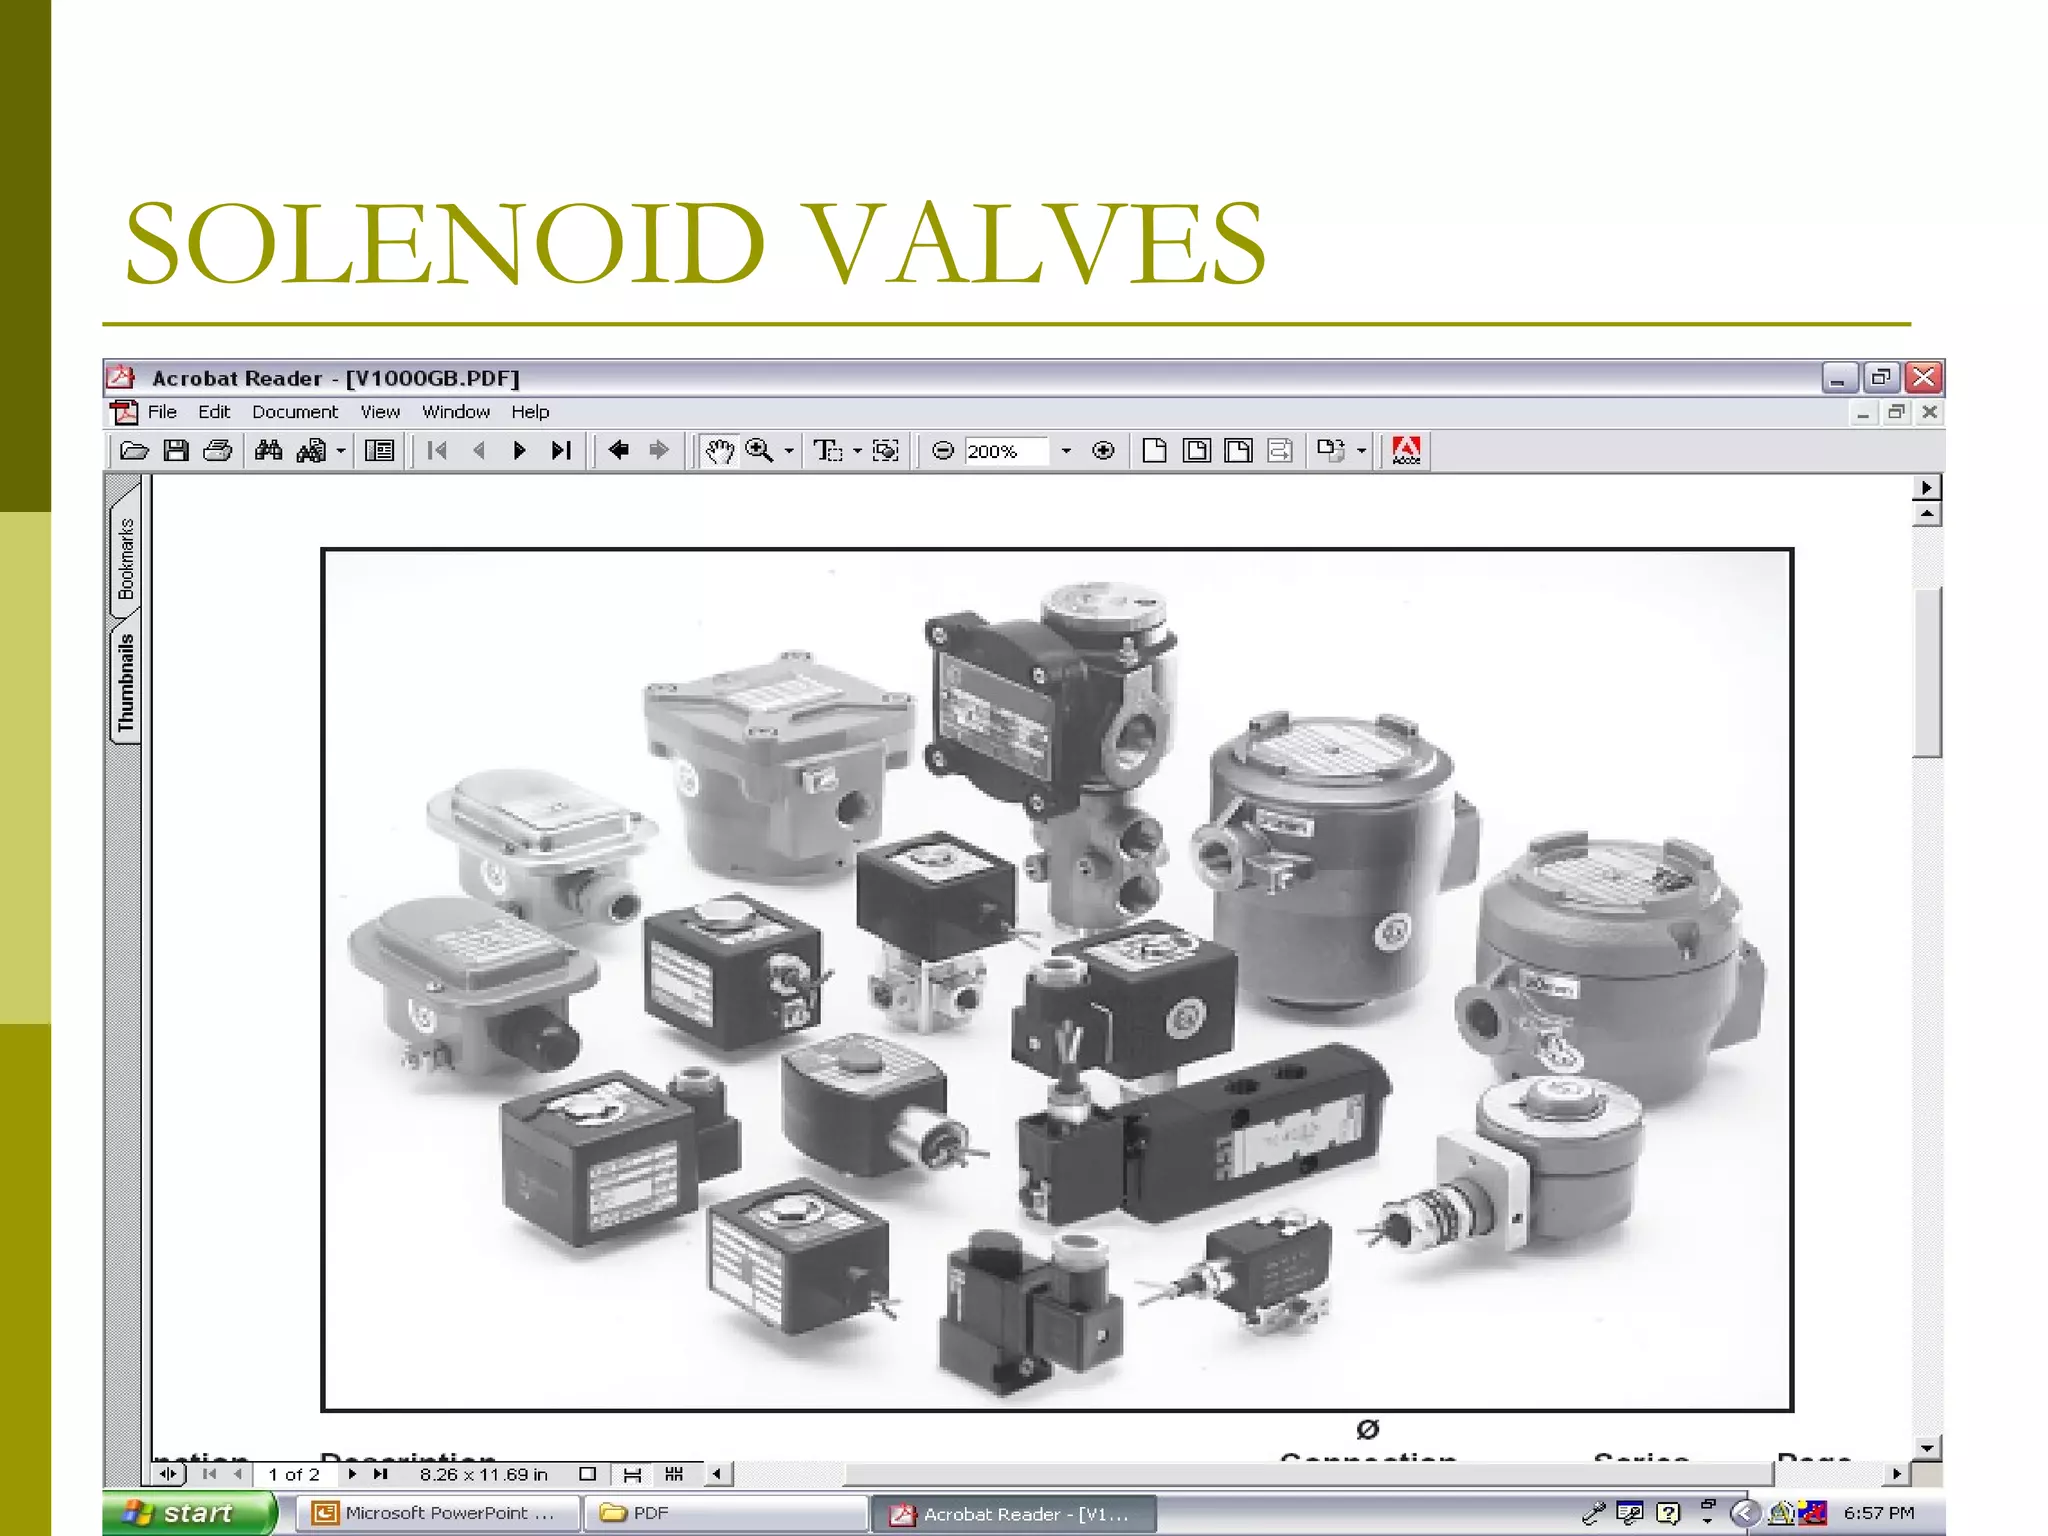Select Continuous layout in status bar
The height and width of the screenshot is (1536, 2048).
point(632,1474)
